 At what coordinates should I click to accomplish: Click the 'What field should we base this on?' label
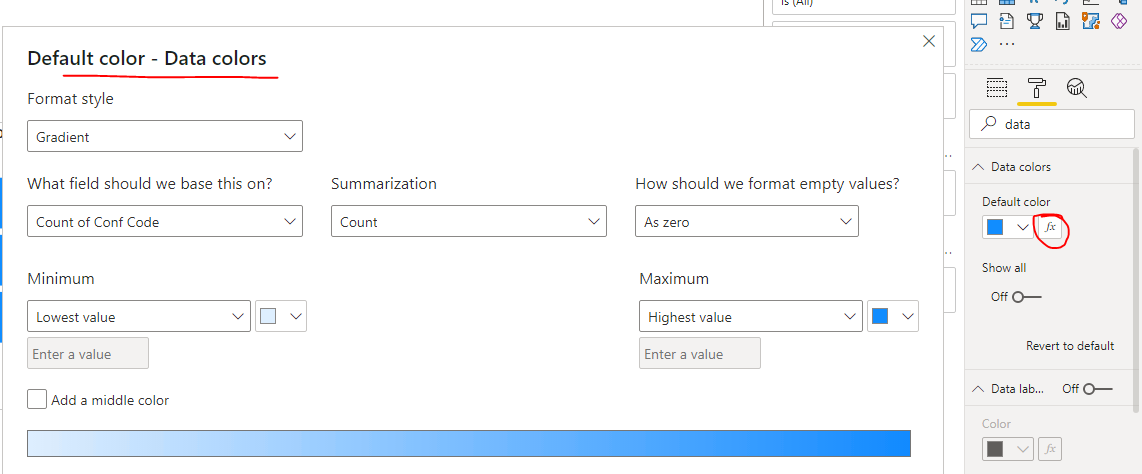(149, 183)
